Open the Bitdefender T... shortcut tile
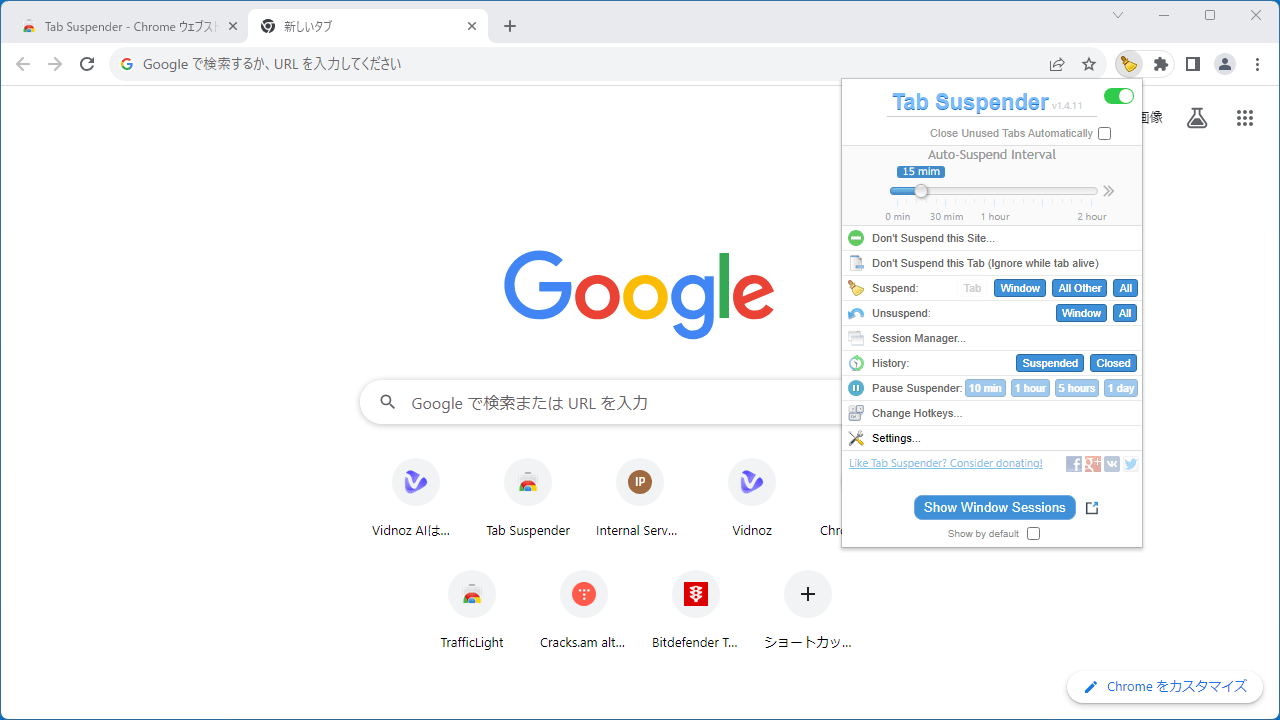Screen dimensions: 1280x720 click(x=696, y=610)
